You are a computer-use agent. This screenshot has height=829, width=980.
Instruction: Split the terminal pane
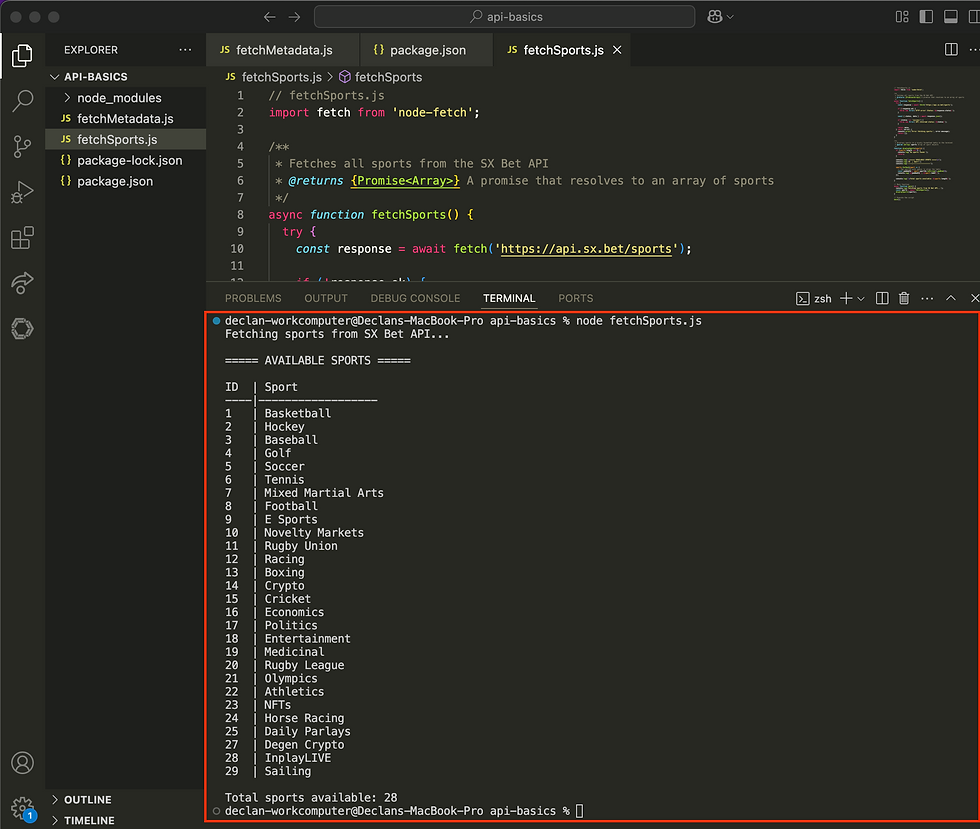pyautogui.click(x=882, y=298)
